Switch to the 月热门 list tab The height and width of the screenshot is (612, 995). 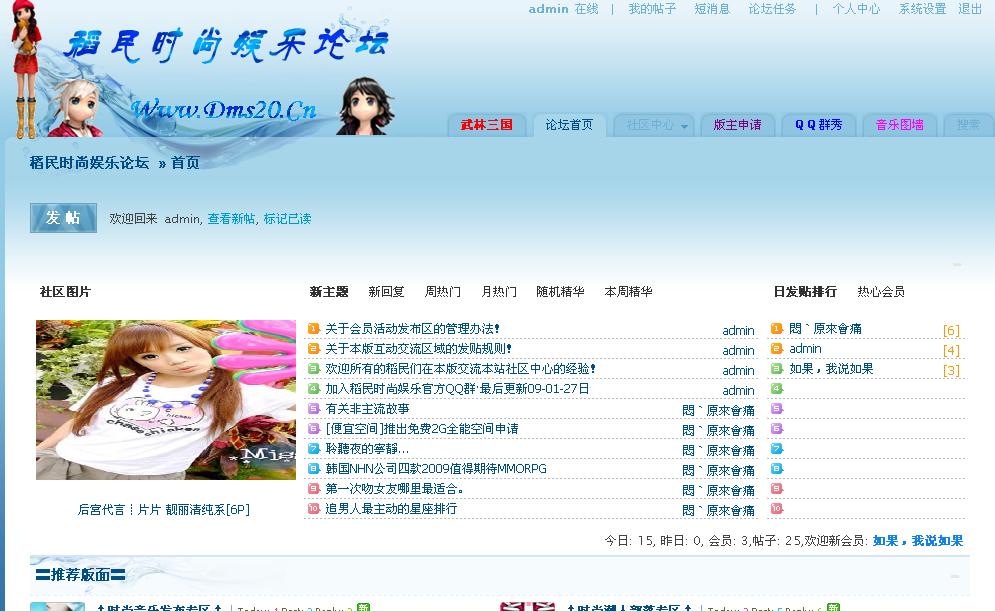pyautogui.click(x=499, y=292)
